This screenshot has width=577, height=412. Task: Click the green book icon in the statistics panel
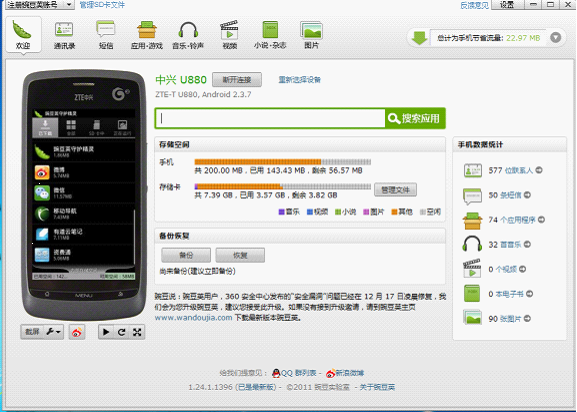point(472,294)
